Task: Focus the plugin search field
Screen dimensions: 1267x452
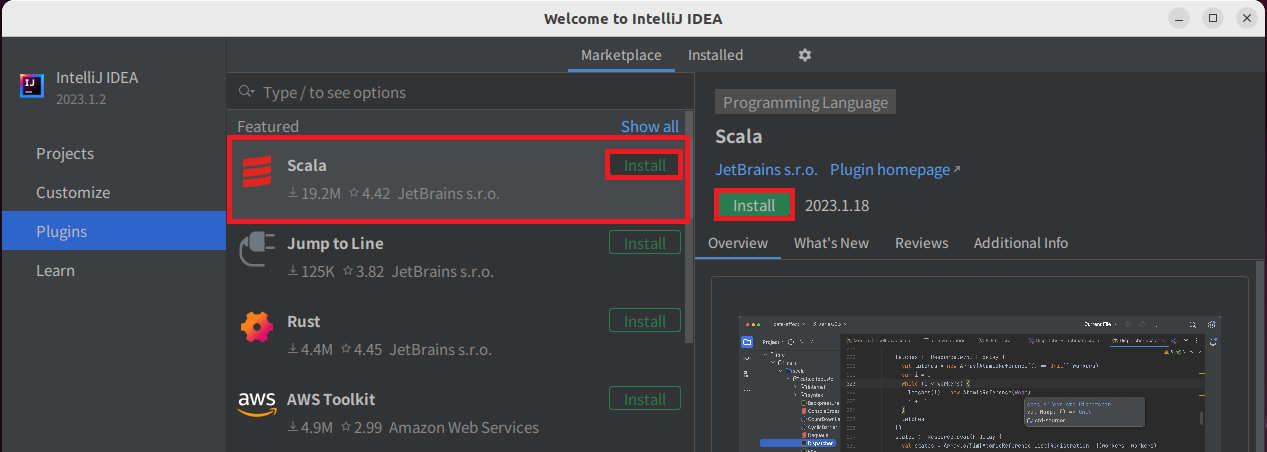Action: [x=460, y=92]
